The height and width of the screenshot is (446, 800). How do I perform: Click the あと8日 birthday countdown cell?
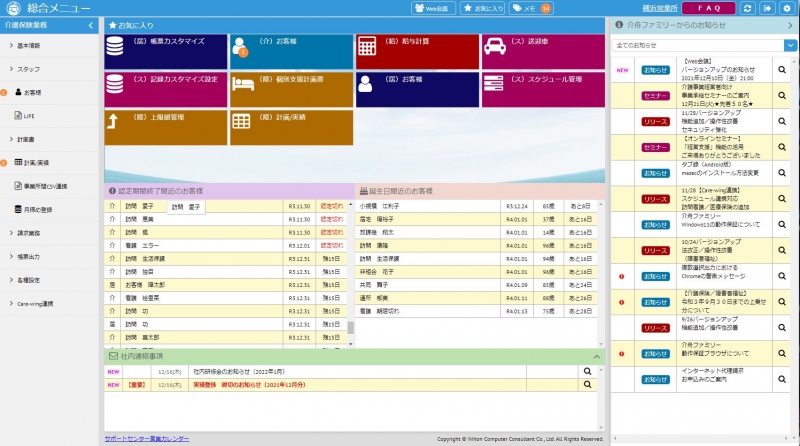(580, 206)
